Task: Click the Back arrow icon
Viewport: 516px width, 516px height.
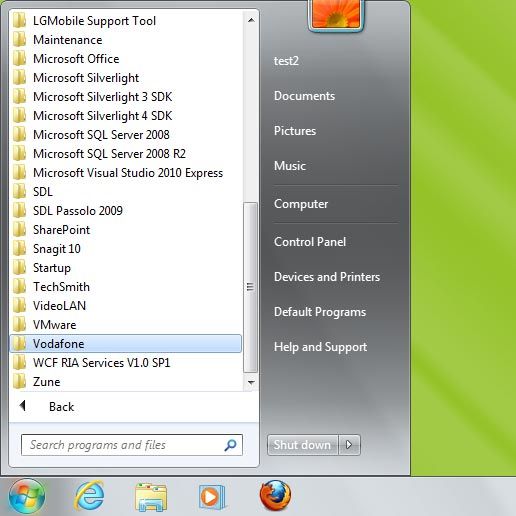Action: (23, 406)
